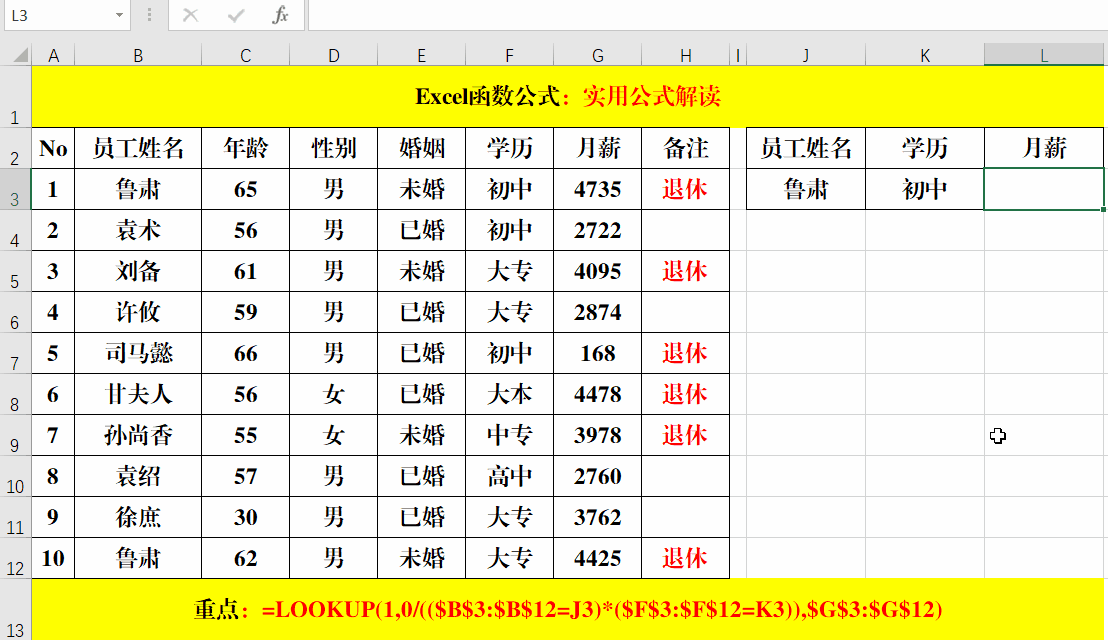The width and height of the screenshot is (1108, 640).
Task: Click inside the formula bar input area
Action: (x=708, y=15)
